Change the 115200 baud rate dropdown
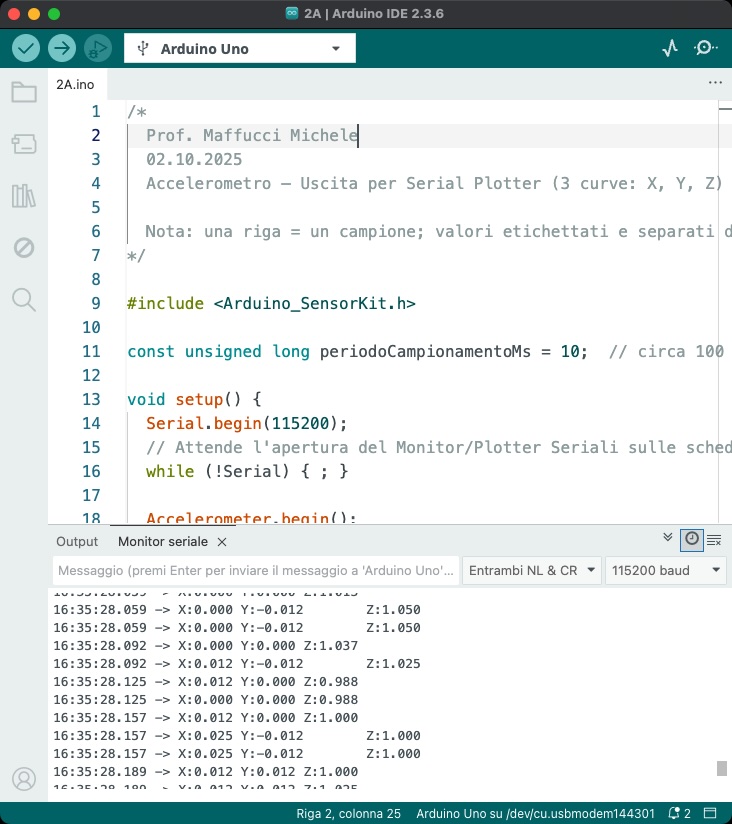The width and height of the screenshot is (732, 824). click(x=667, y=570)
